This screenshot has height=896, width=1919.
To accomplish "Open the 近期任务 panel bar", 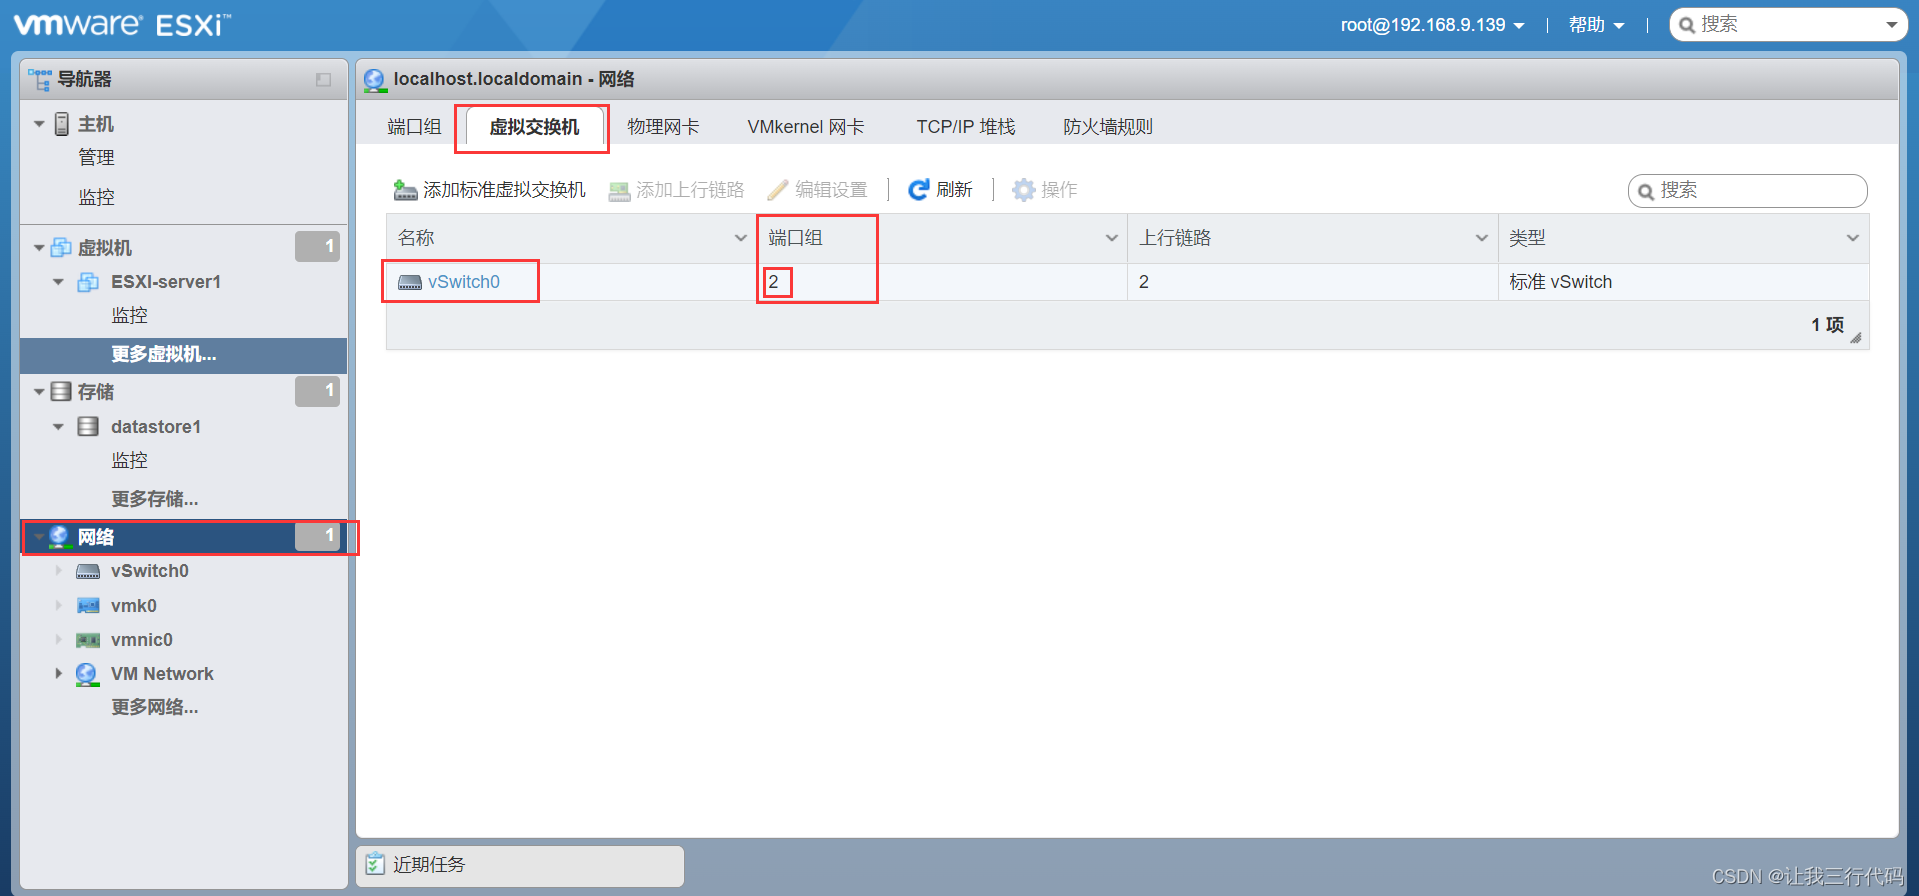I will (x=520, y=865).
